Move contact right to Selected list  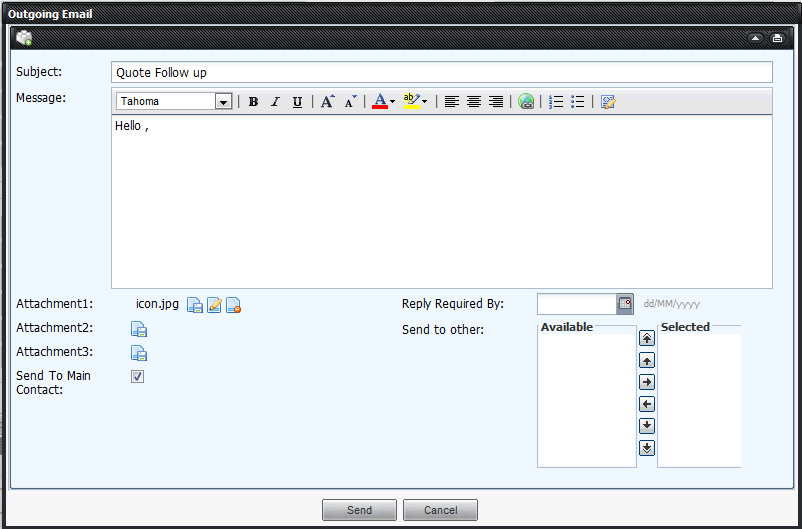pos(647,382)
